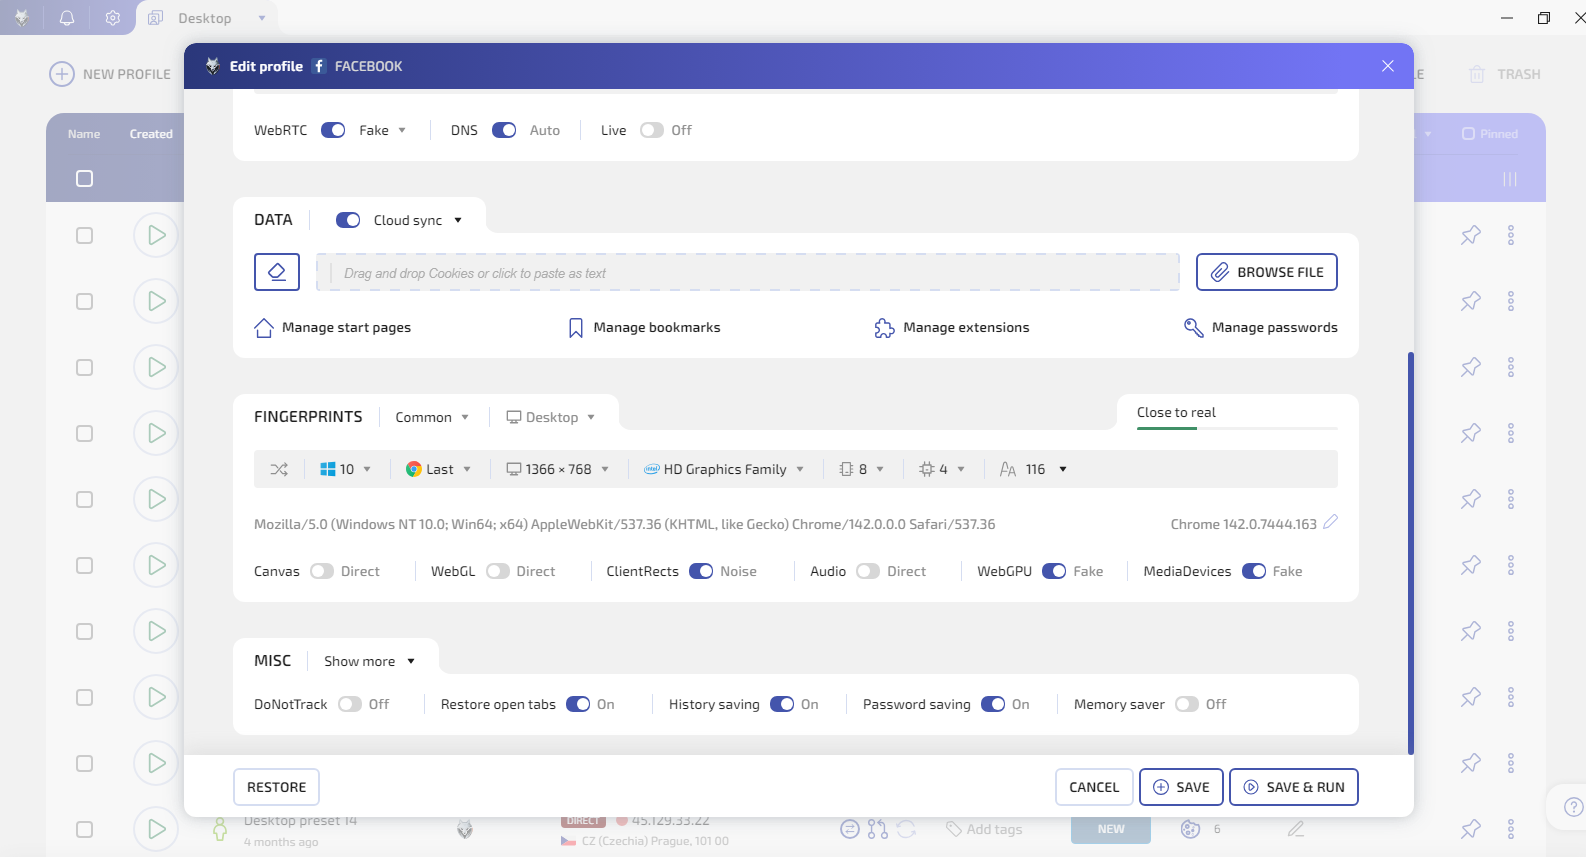1586x857 pixels.
Task: Close the Edit profile dialog
Action: point(1388,66)
